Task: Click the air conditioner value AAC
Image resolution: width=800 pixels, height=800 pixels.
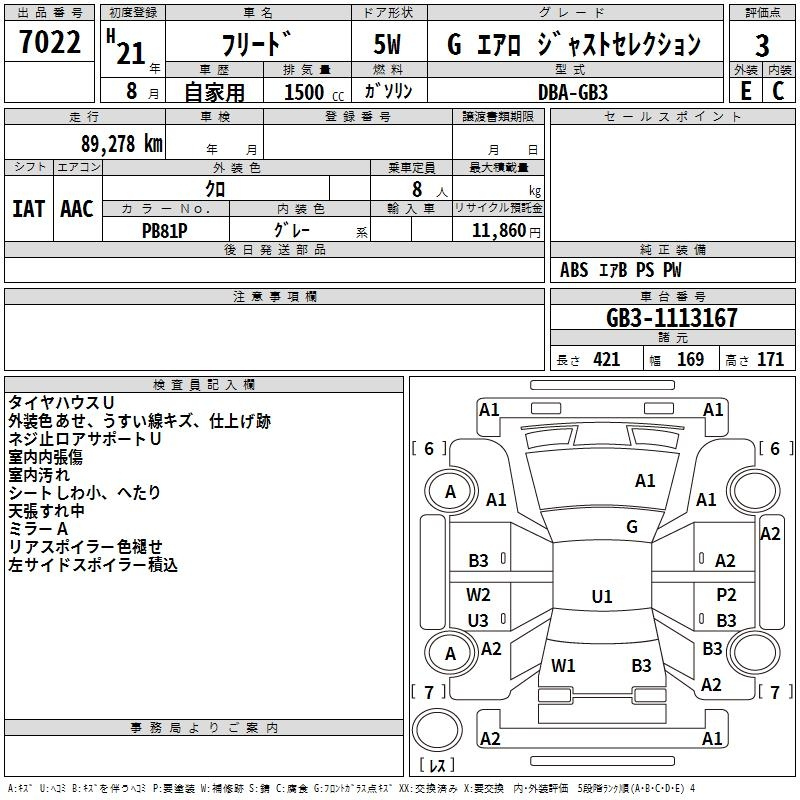Action: pos(77,209)
